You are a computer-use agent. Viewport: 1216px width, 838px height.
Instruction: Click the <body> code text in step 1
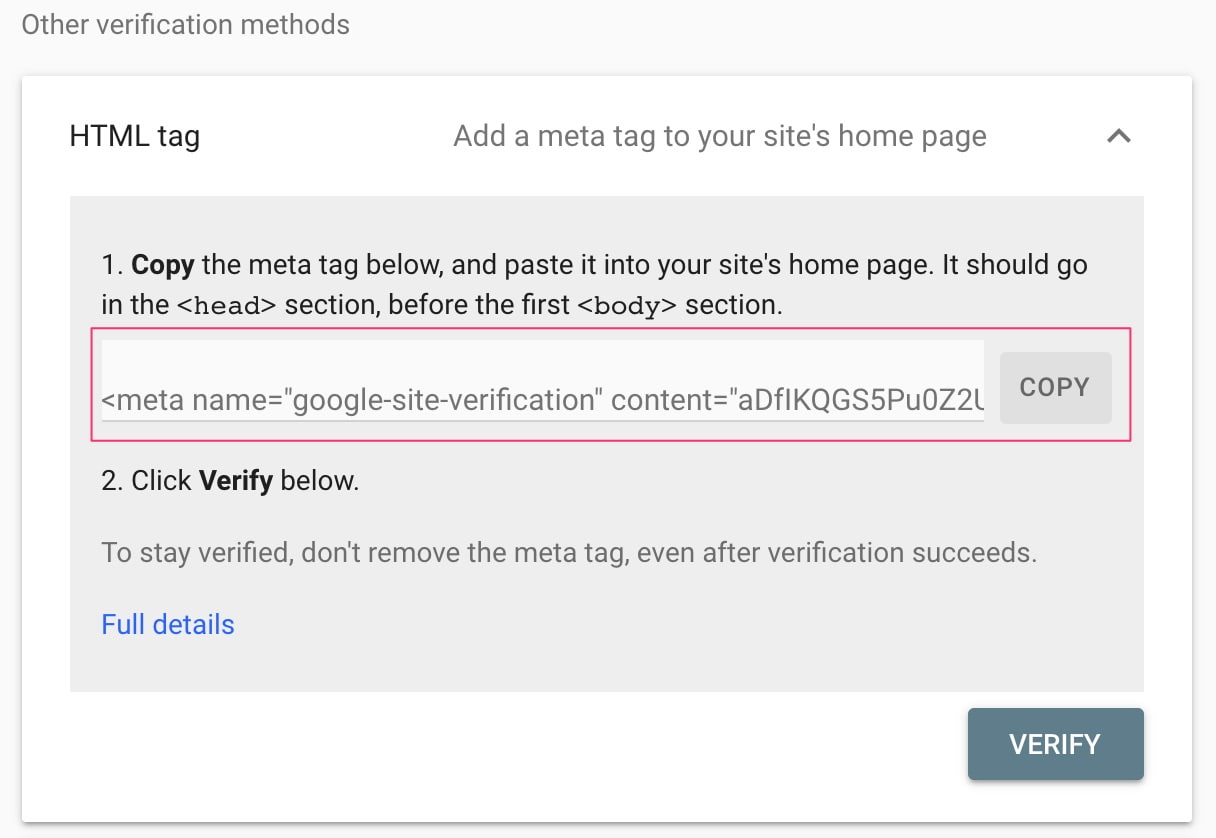[x=627, y=305]
